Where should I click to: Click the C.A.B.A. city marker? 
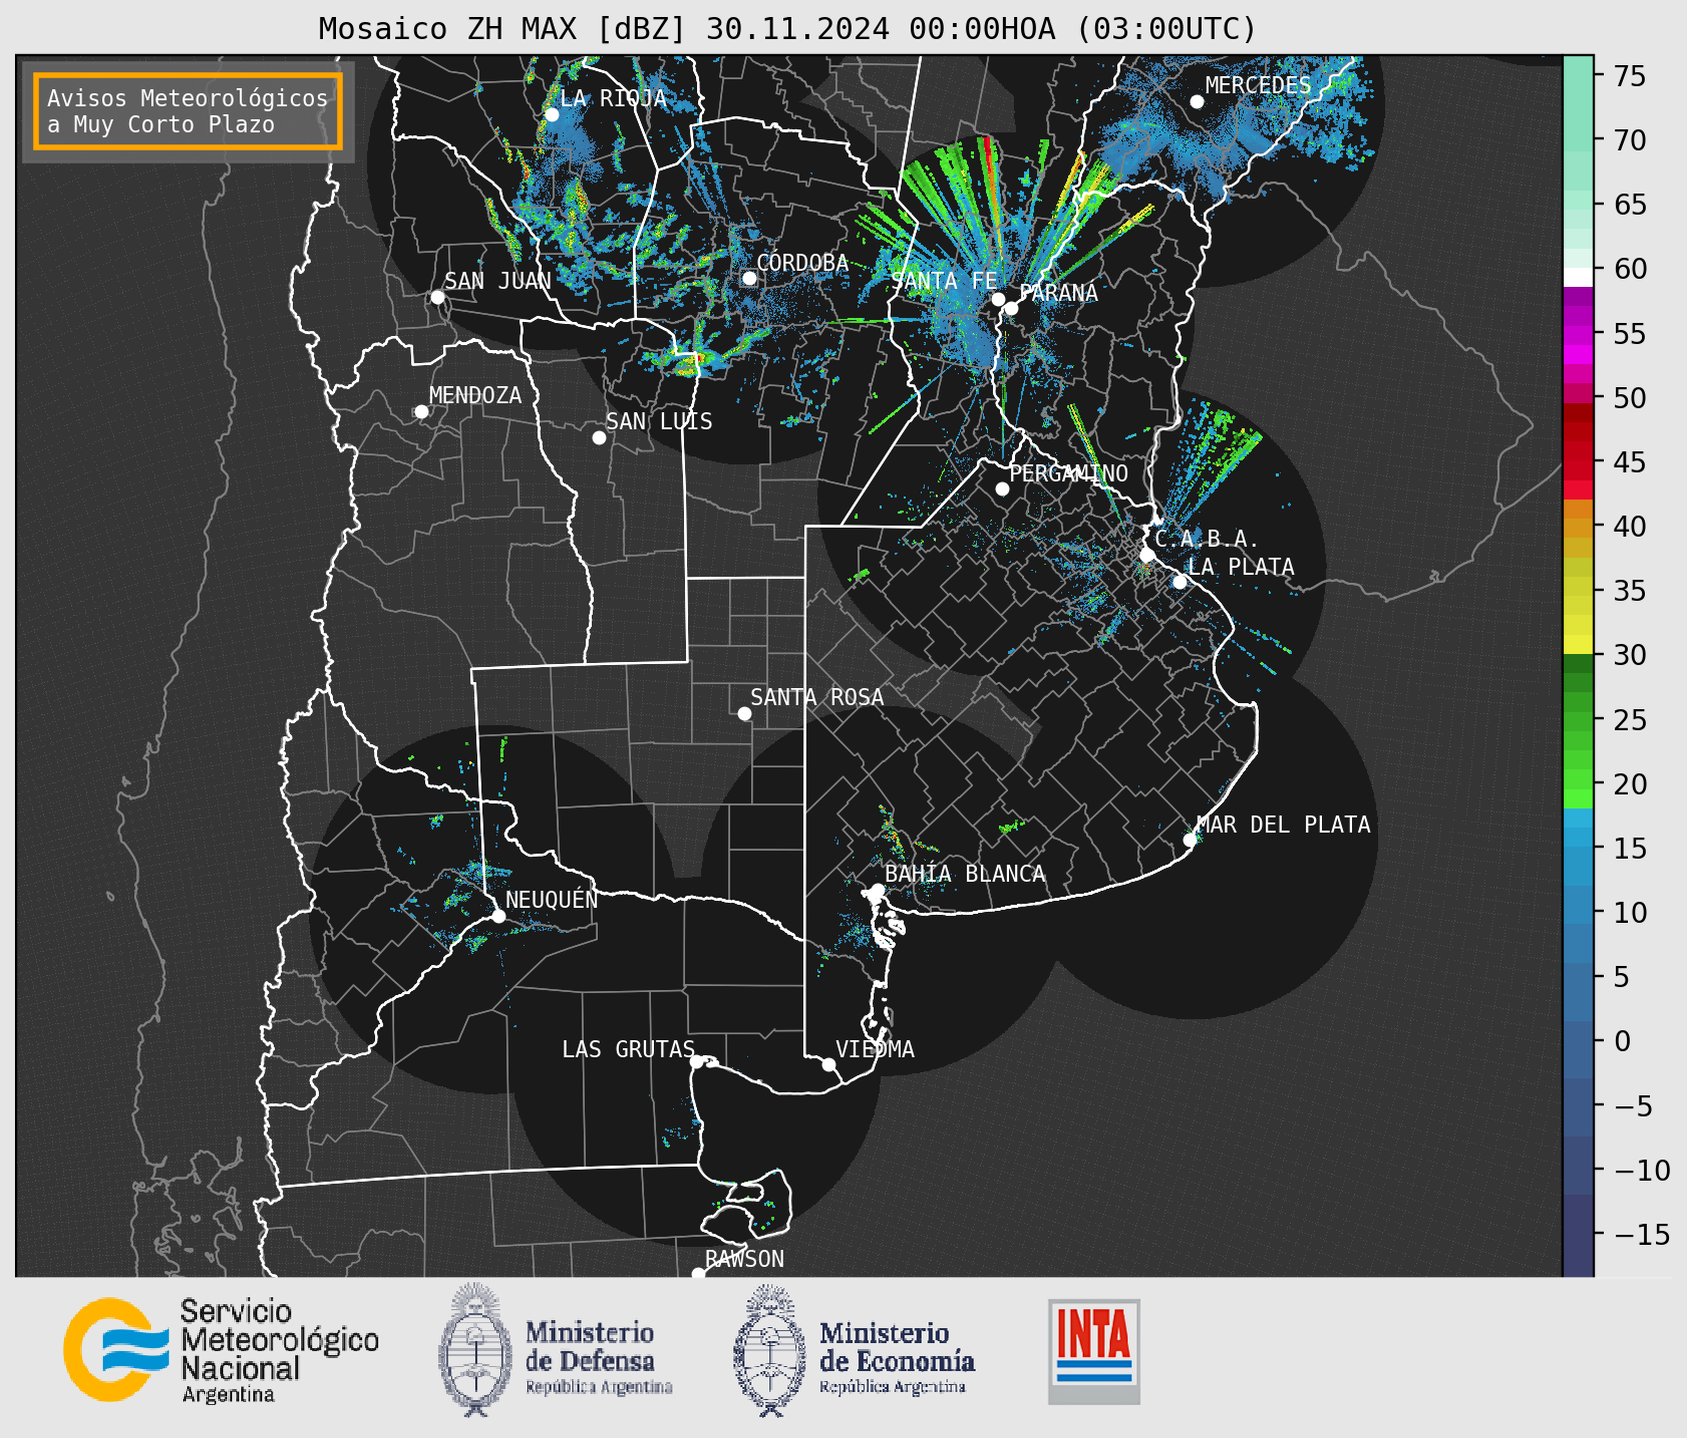click(x=1148, y=555)
